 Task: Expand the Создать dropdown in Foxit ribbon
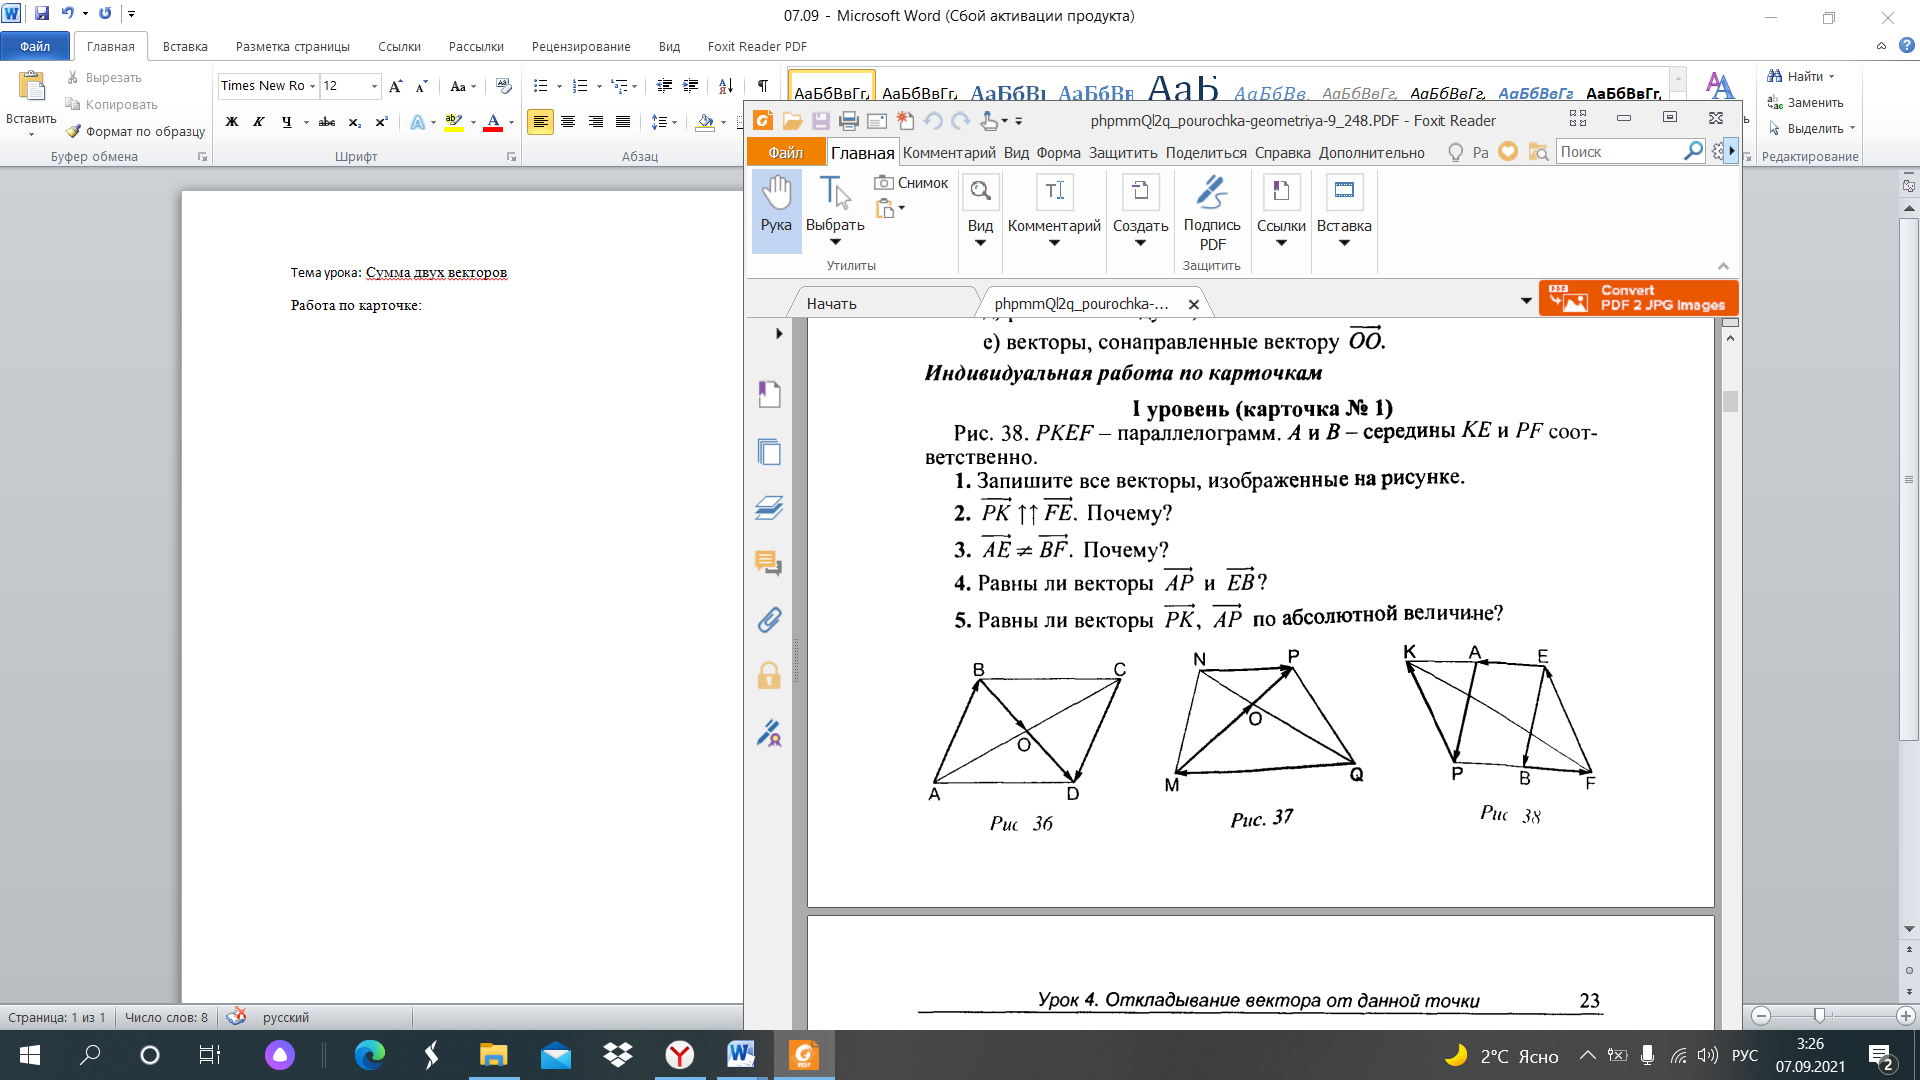pyautogui.click(x=1140, y=243)
